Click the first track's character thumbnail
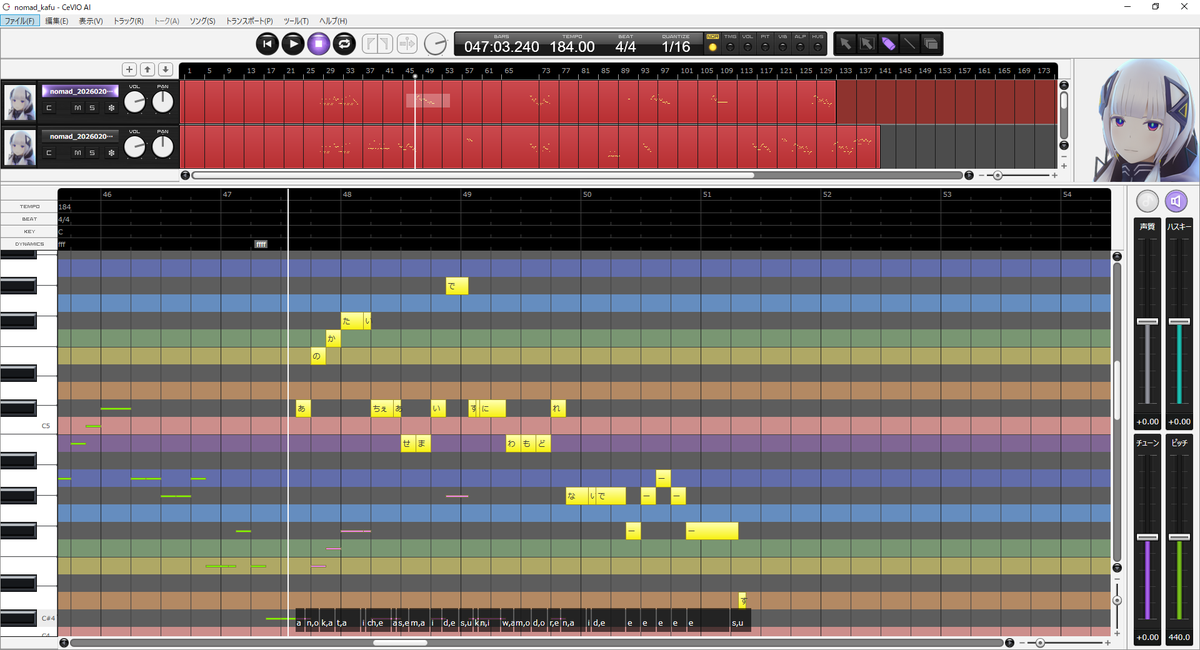 click(x=20, y=102)
